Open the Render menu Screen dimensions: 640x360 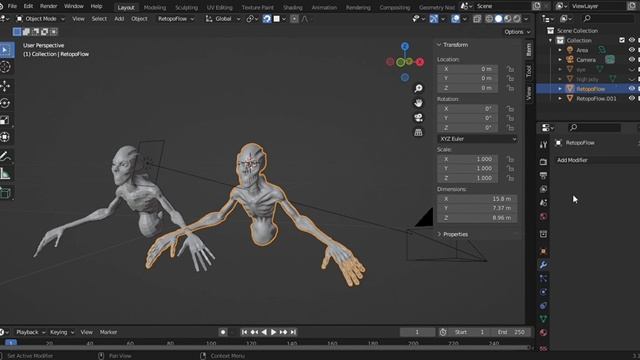pos(49,6)
